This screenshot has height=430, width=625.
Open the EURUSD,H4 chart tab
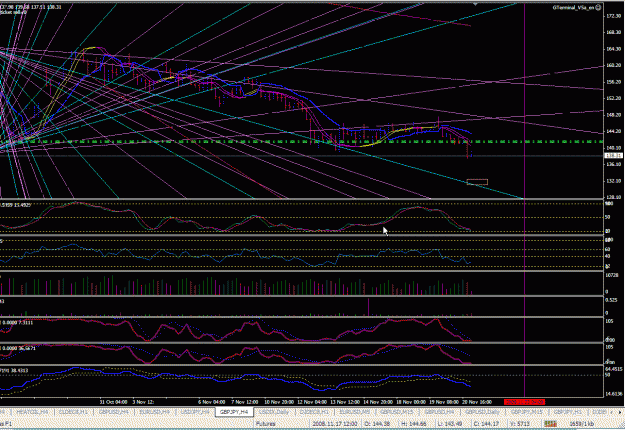155,412
